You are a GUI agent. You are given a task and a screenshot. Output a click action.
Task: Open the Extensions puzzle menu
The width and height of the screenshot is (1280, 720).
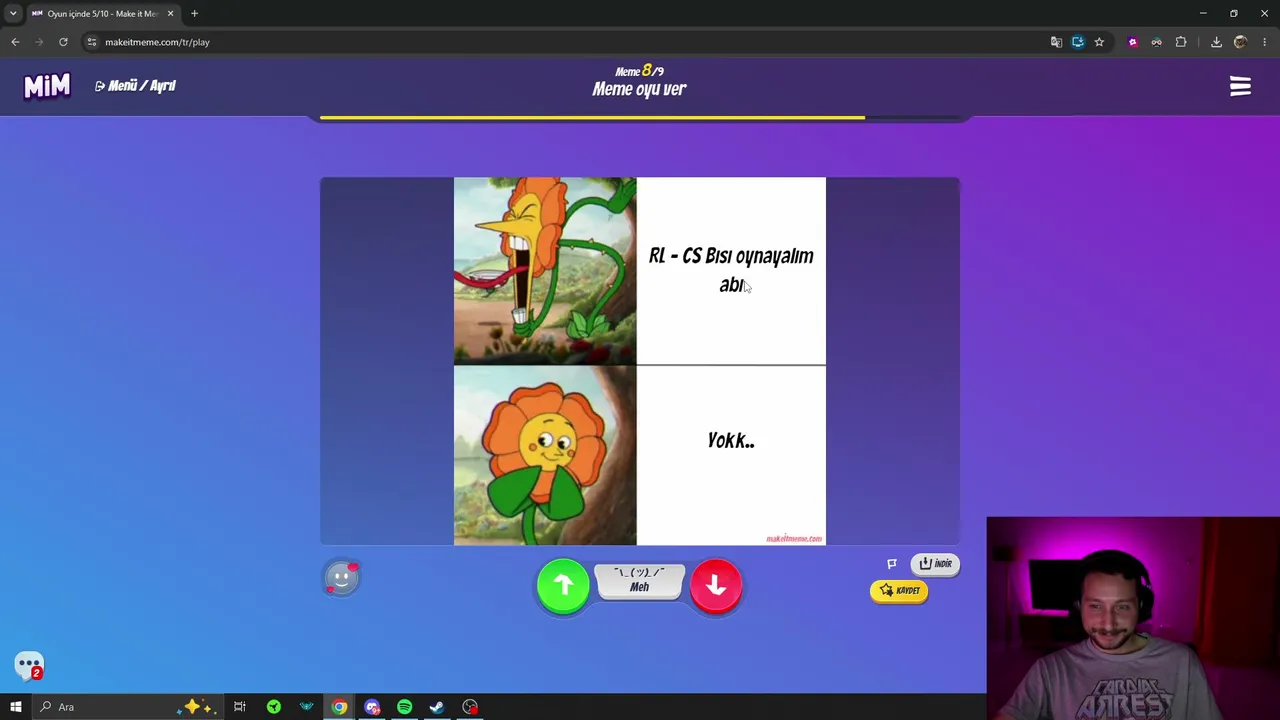pos(1181,42)
